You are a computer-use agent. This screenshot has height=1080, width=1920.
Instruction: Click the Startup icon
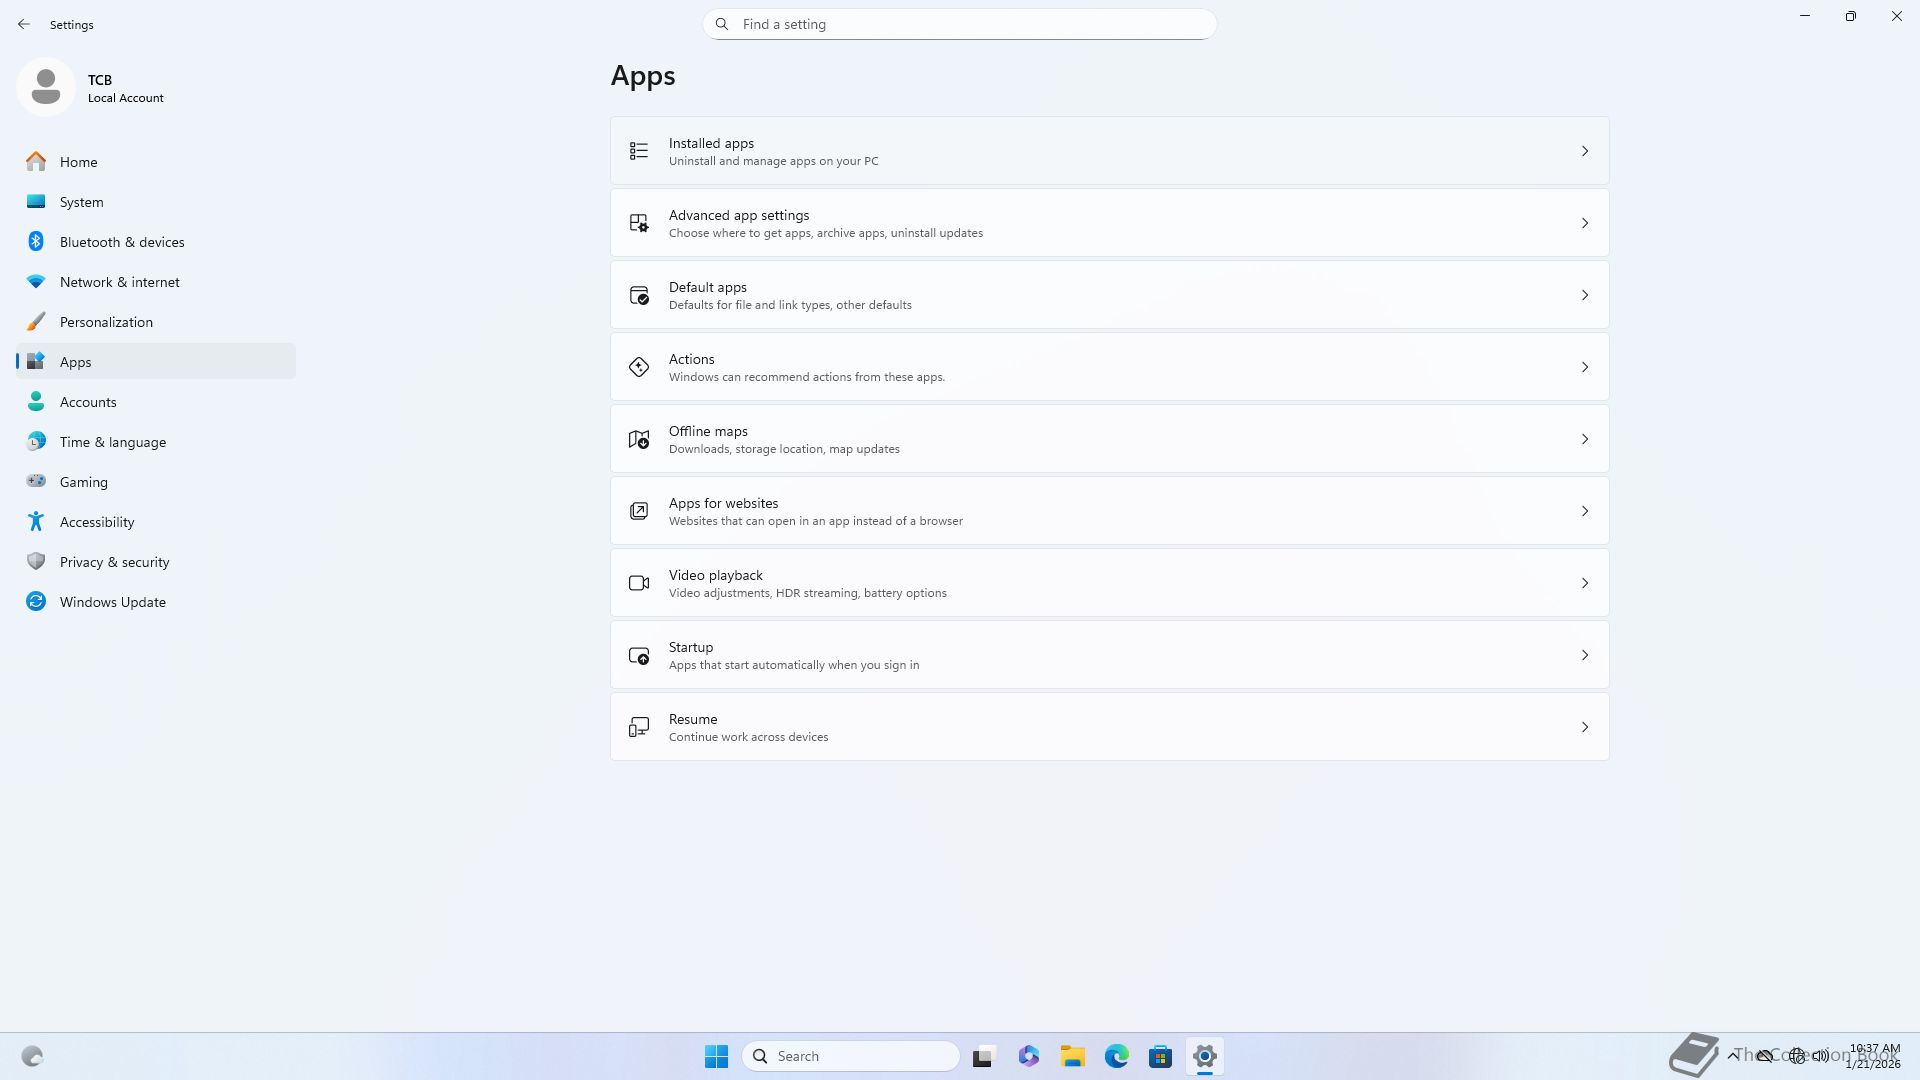coord(638,655)
